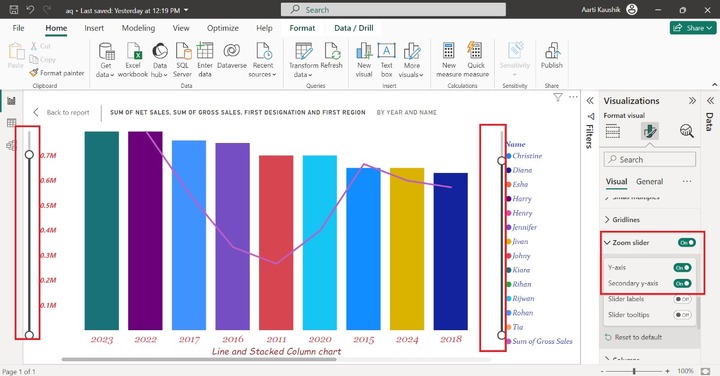Enable Slider labels toggle

tap(682, 299)
